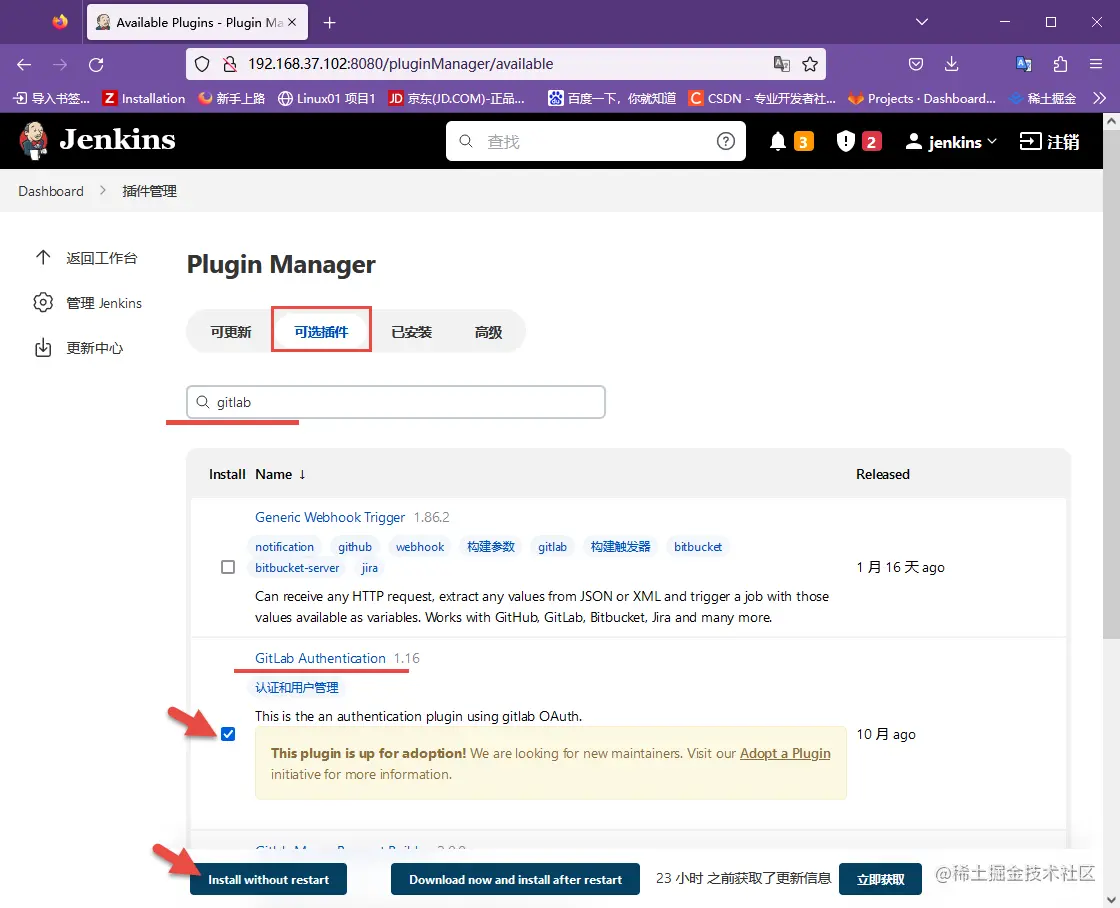Open the extensions puzzle icon
Image resolution: width=1120 pixels, height=908 pixels.
1060,64
